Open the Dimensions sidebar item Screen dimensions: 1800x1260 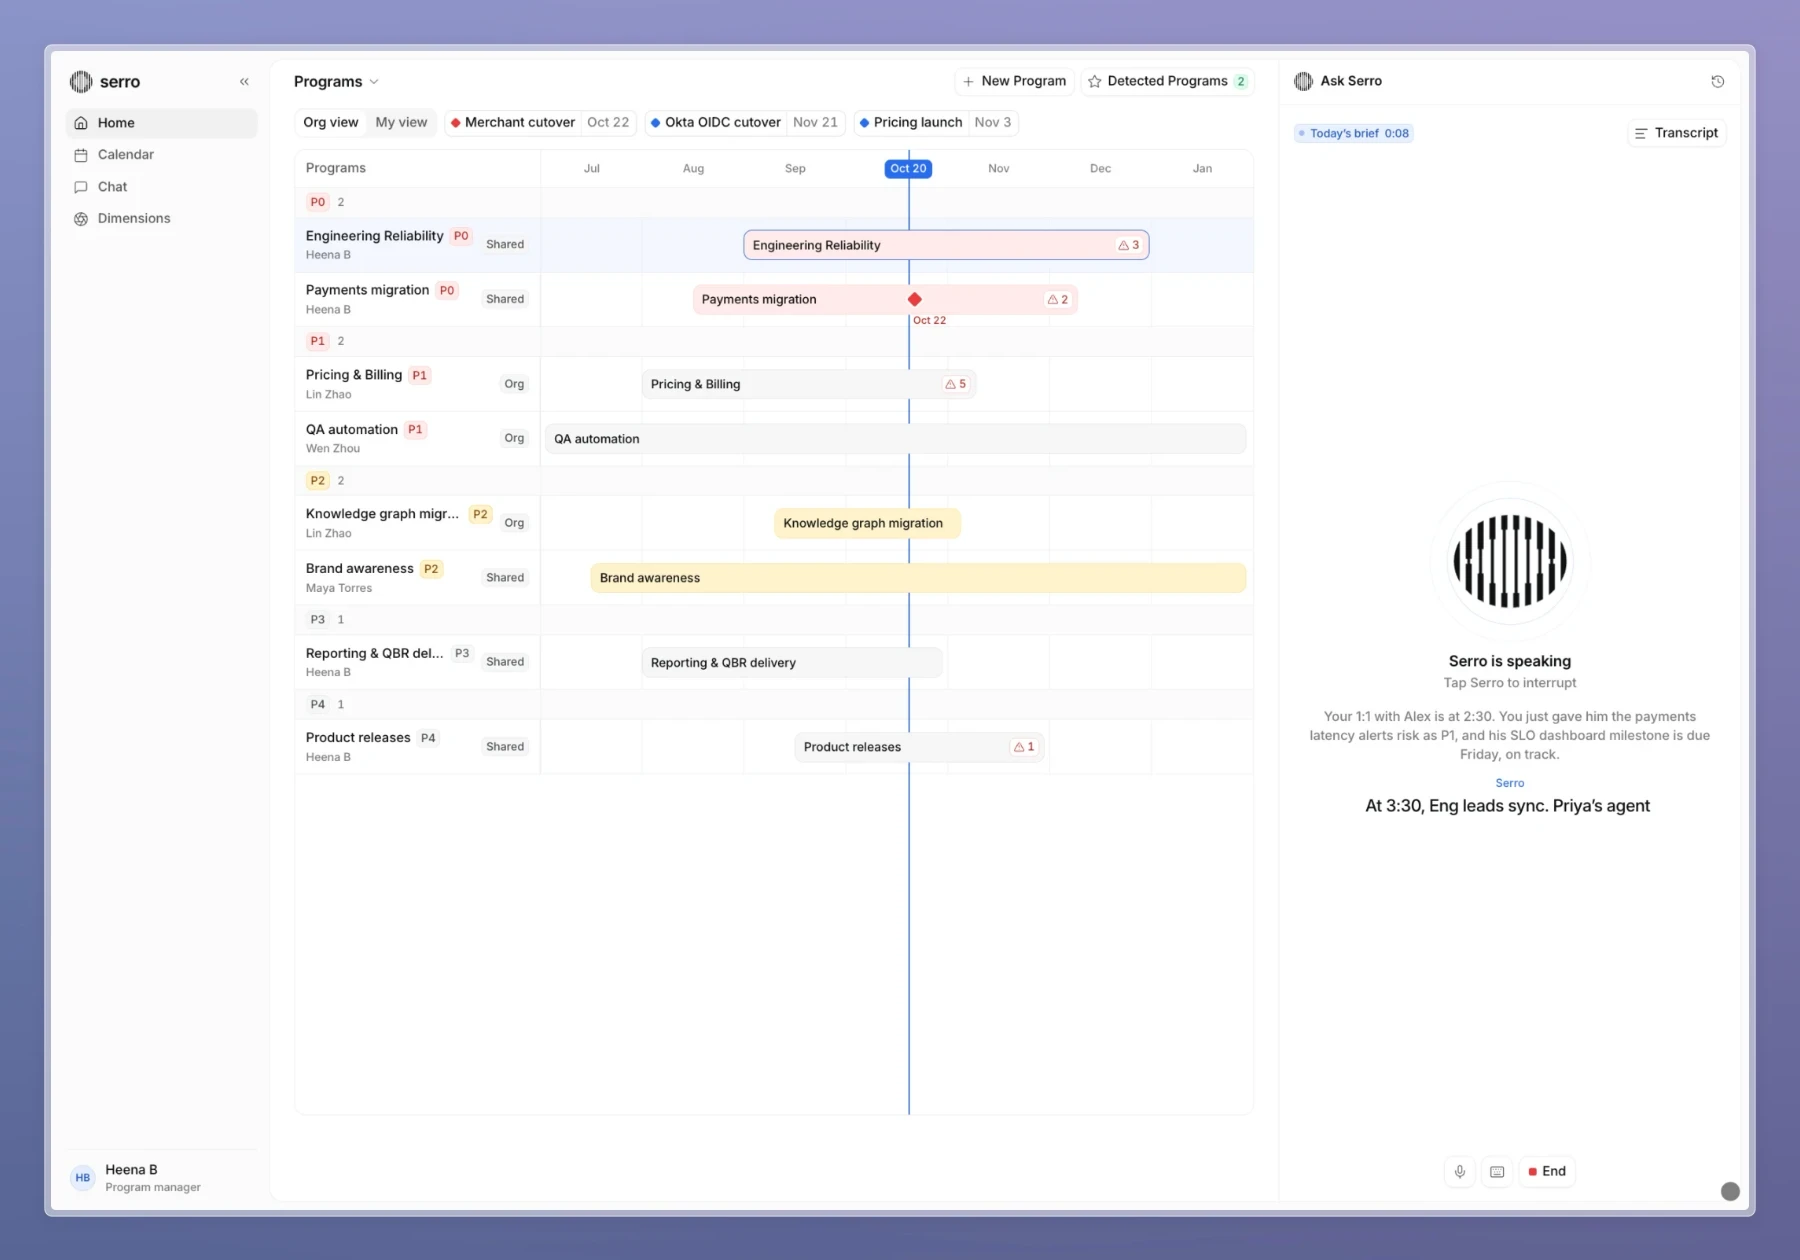162,219
